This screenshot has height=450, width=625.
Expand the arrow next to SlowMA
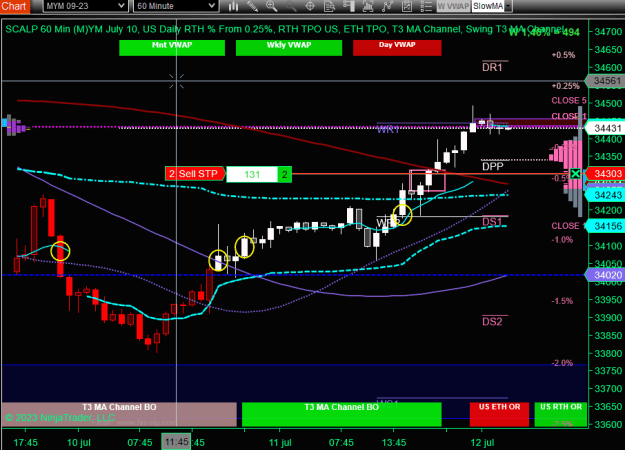click(x=508, y=6)
